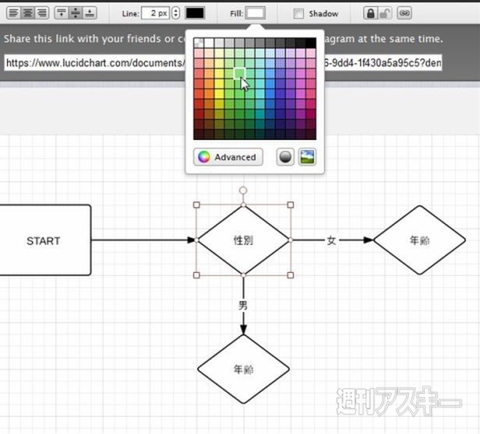Click the line width stepper arrows

point(176,13)
